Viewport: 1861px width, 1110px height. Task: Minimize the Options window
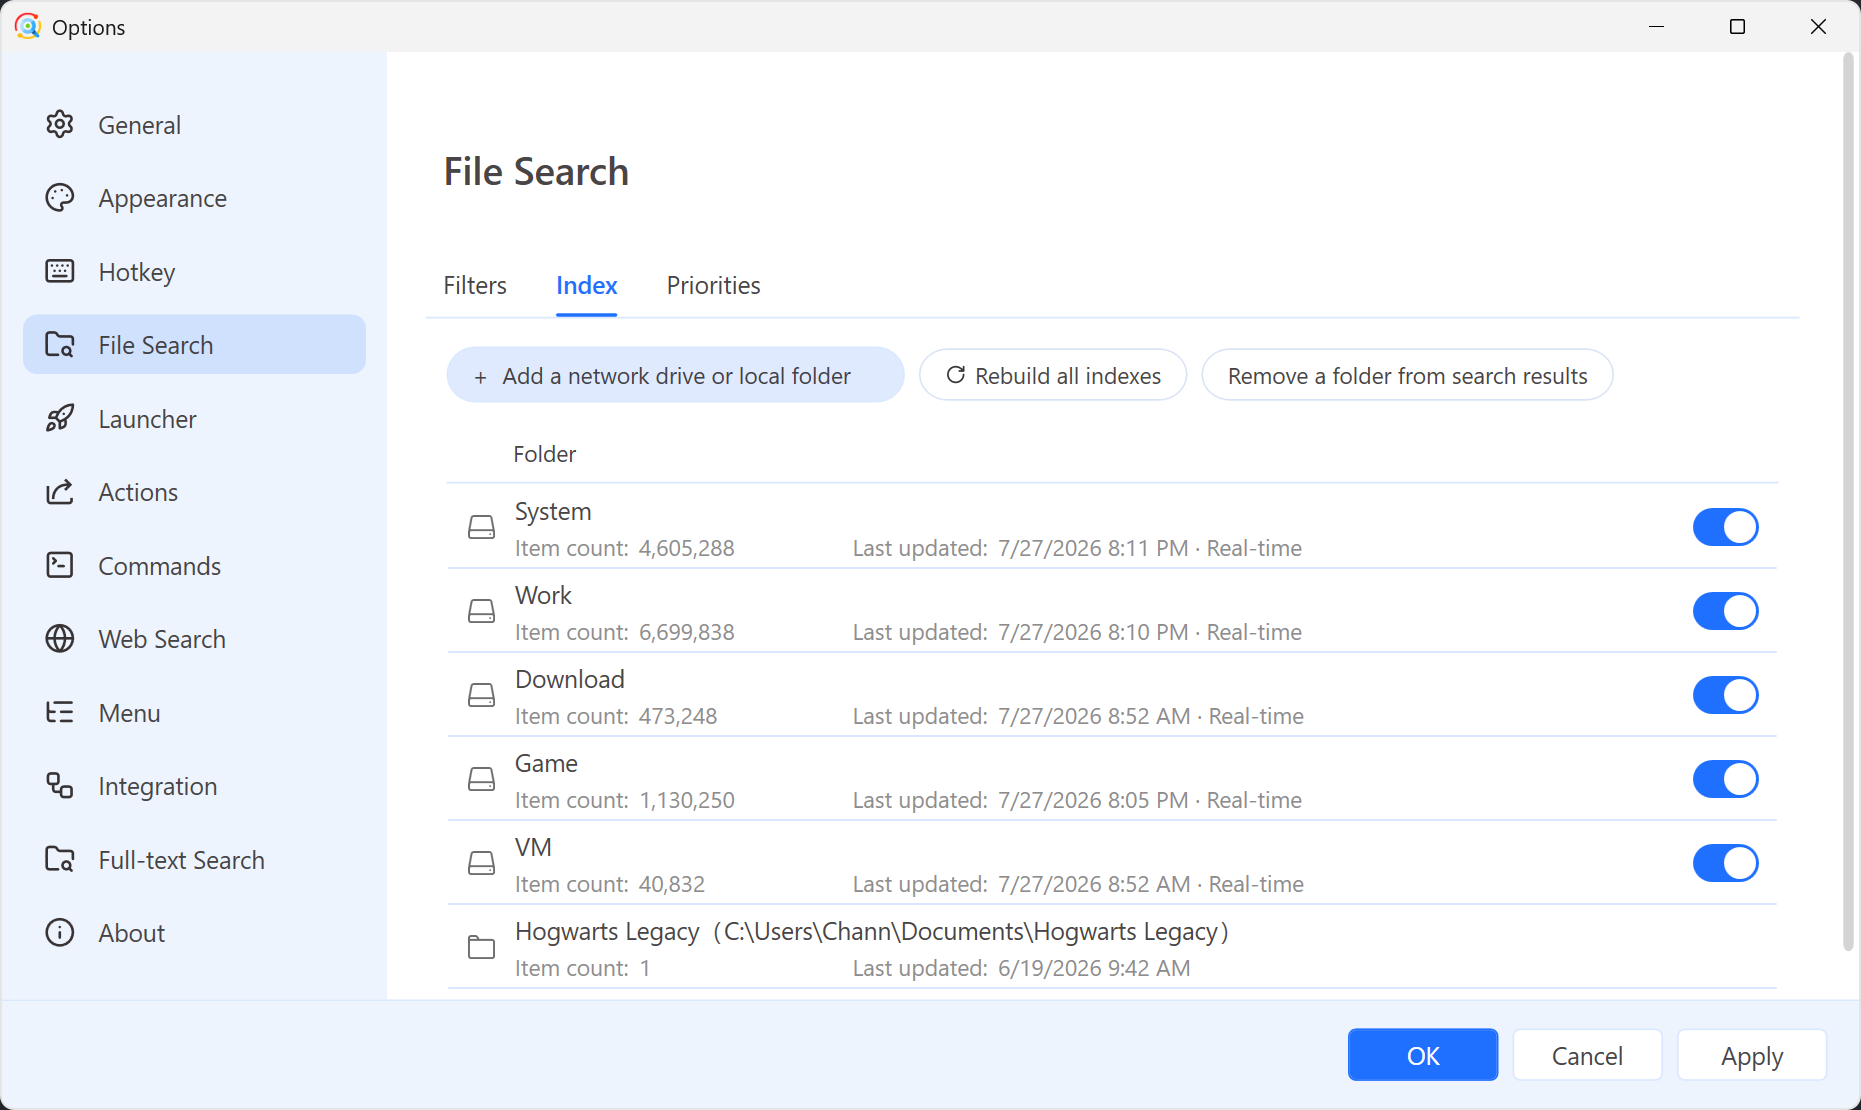pyautogui.click(x=1657, y=27)
